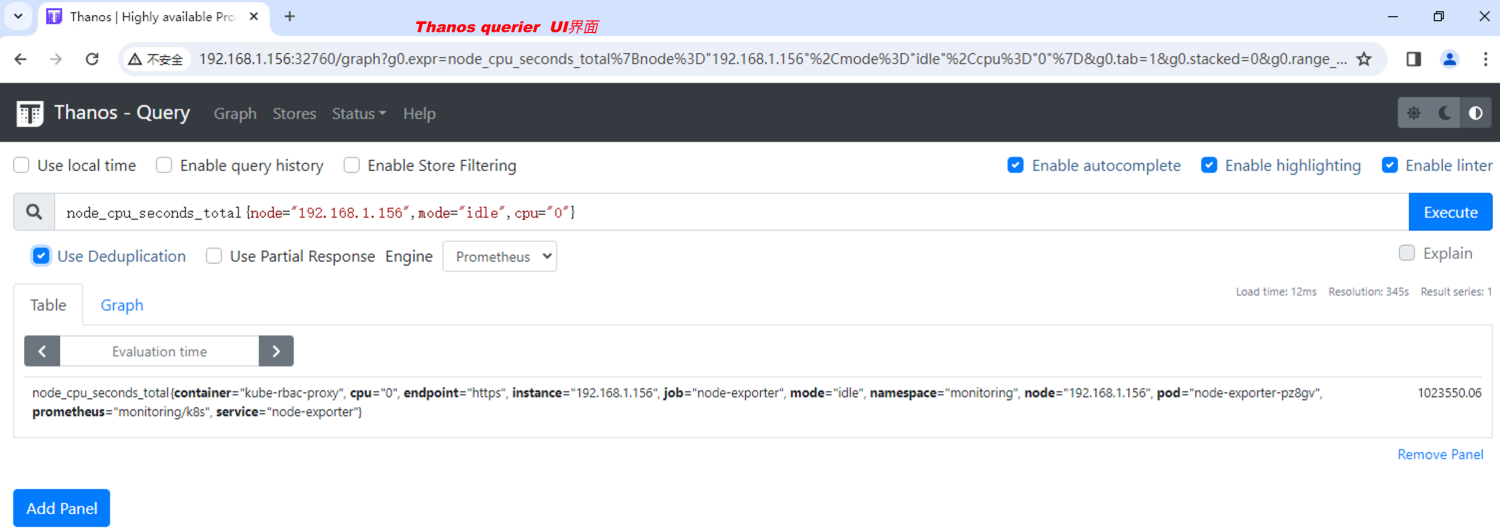
Task: Open the tab search dropdown arrow
Action: click(18, 17)
